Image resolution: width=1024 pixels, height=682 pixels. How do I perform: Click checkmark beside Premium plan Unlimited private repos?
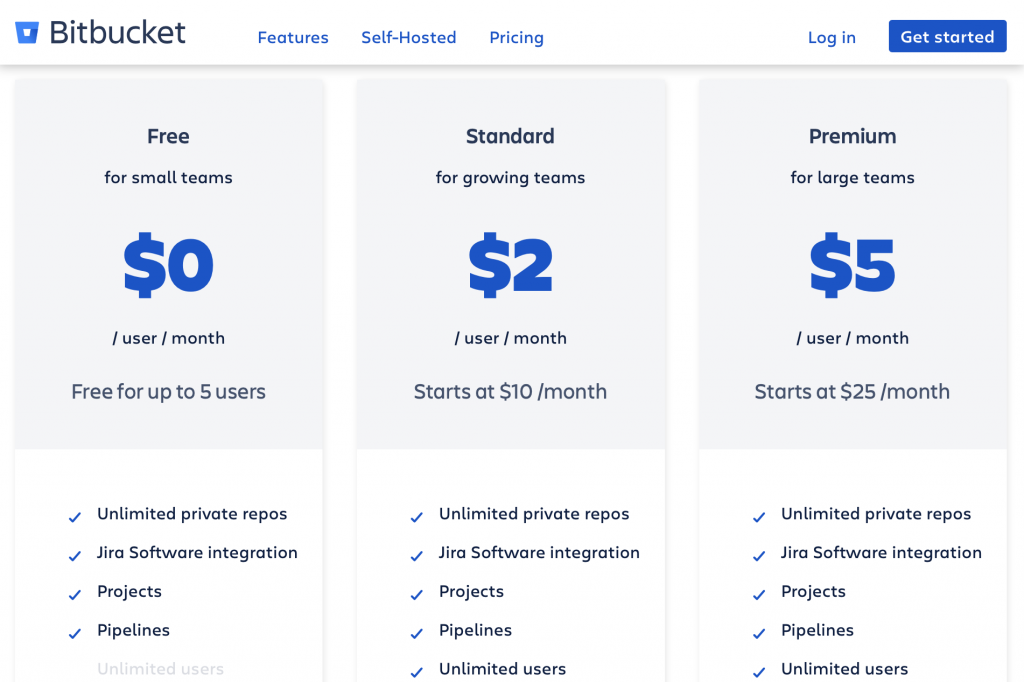759,517
